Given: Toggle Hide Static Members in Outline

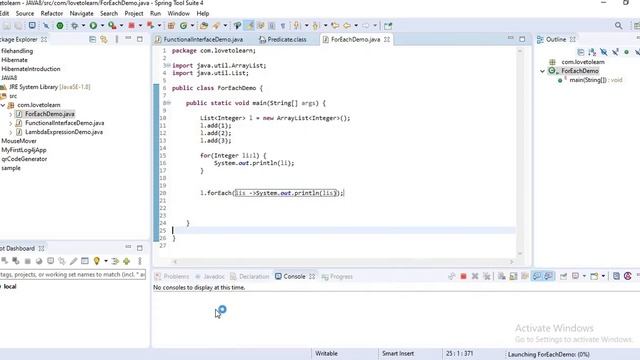Looking at the screenshot, I should click(615, 52).
